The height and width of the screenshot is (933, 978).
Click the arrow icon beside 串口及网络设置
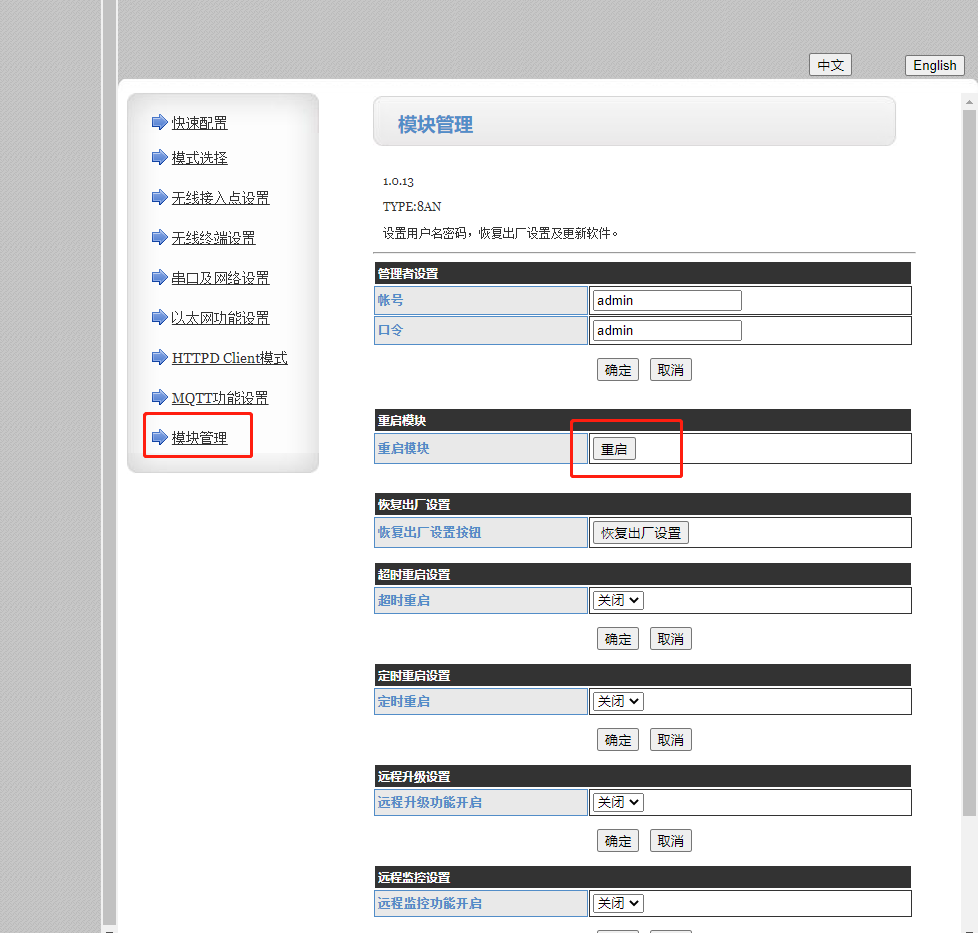(x=159, y=277)
